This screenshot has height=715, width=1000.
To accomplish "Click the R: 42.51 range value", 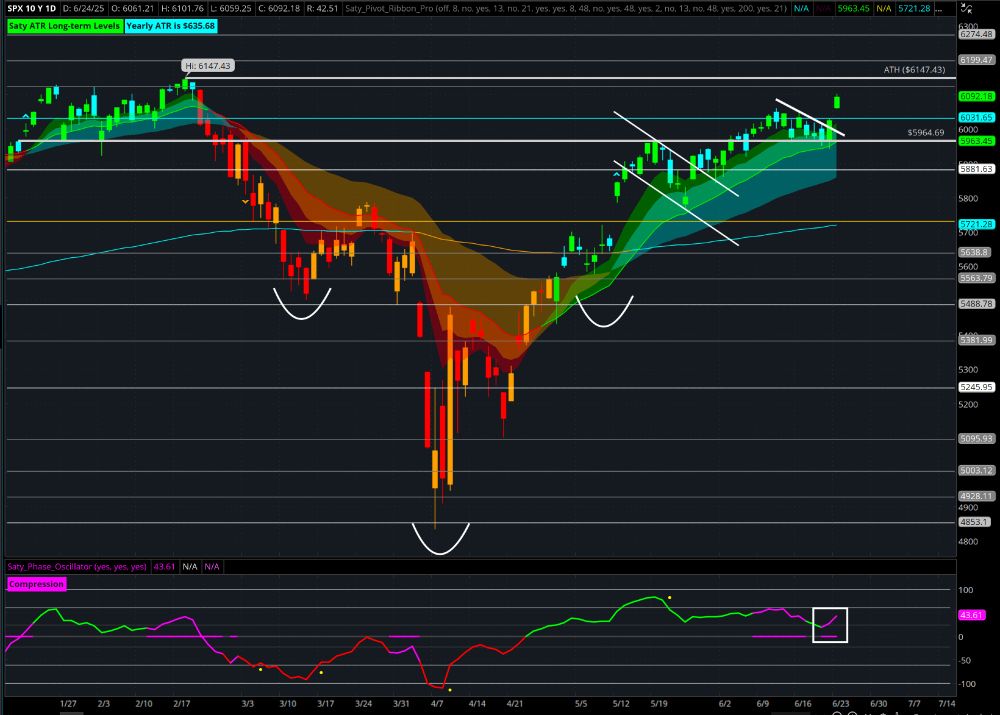I will (322, 8).
